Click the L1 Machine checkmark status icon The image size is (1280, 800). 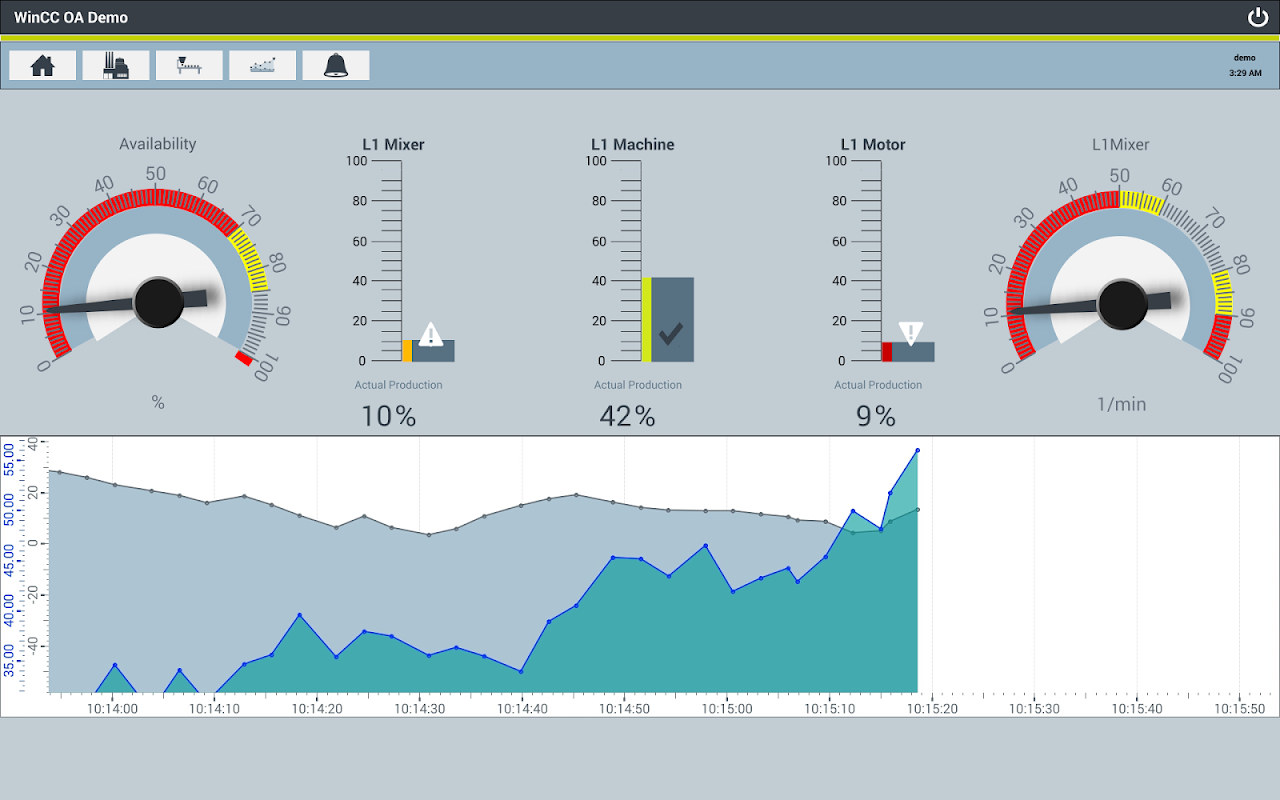pos(671,333)
